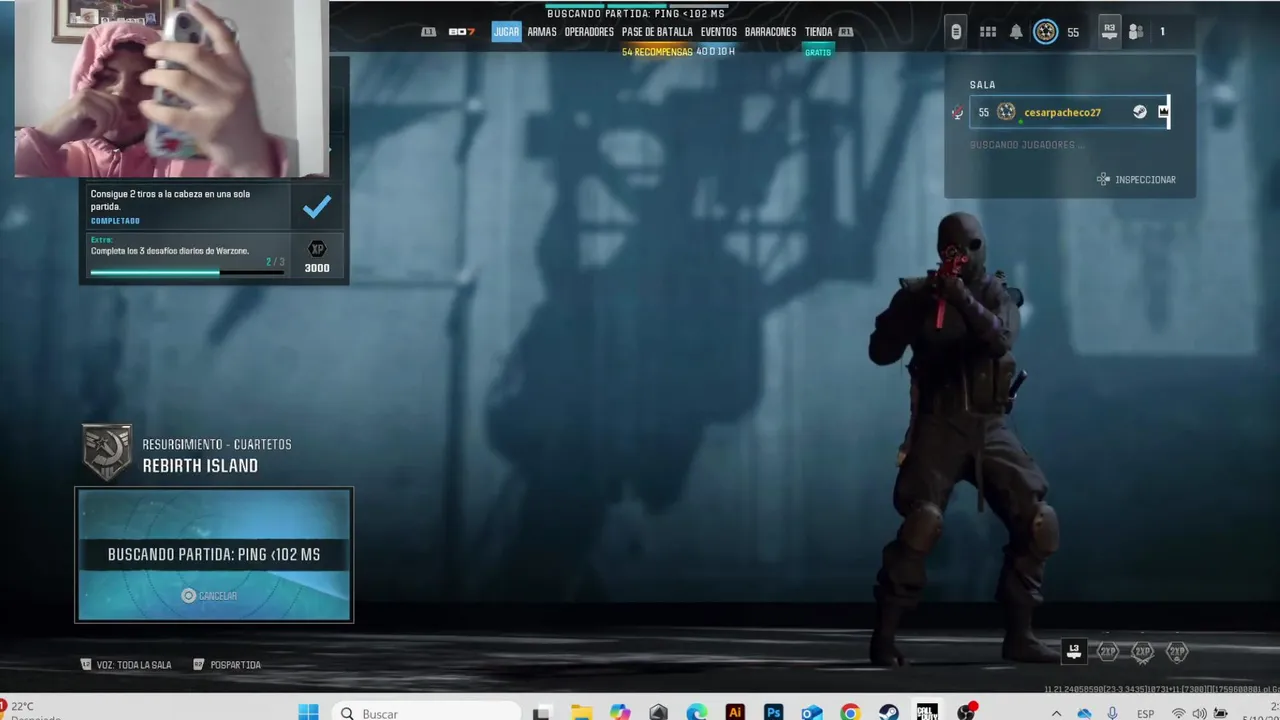The width and height of the screenshot is (1280, 720).
Task: Click the GRATIS tag under TIENDA
Action: pyautogui.click(x=818, y=52)
